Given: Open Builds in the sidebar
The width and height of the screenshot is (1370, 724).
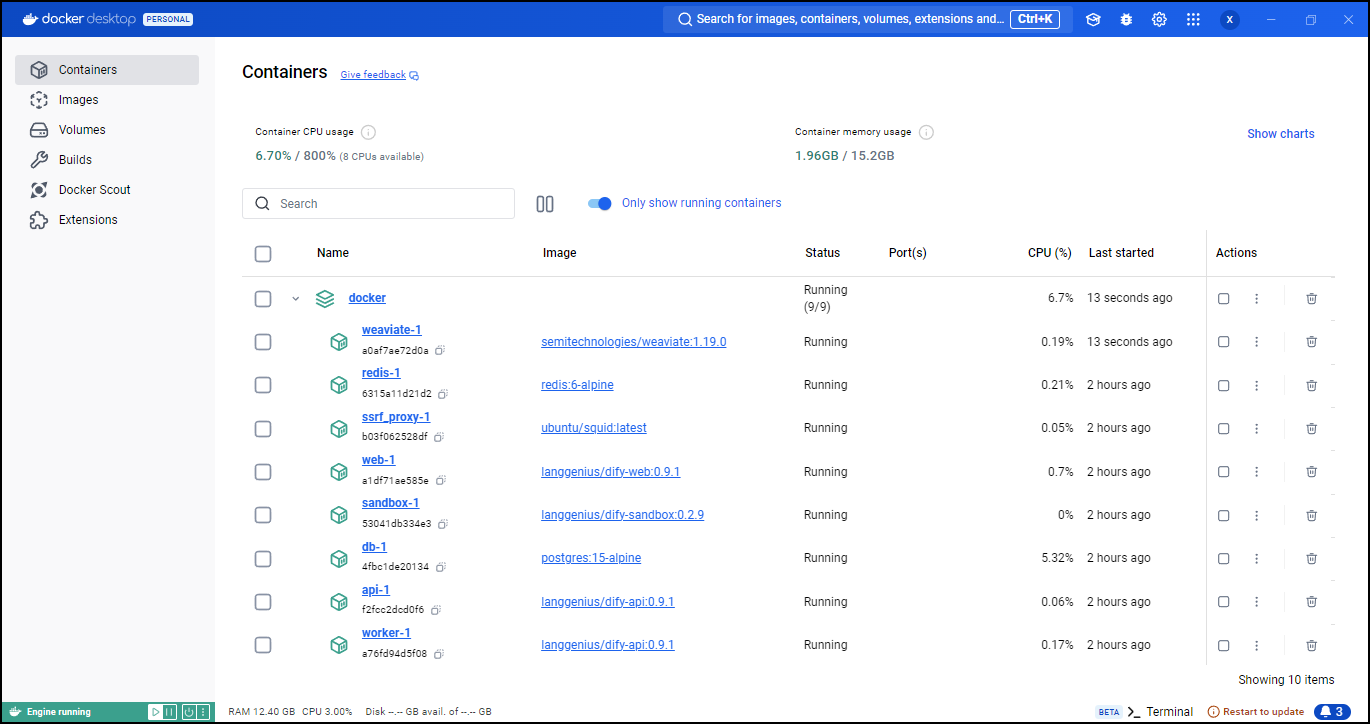Looking at the screenshot, I should [107, 160].
